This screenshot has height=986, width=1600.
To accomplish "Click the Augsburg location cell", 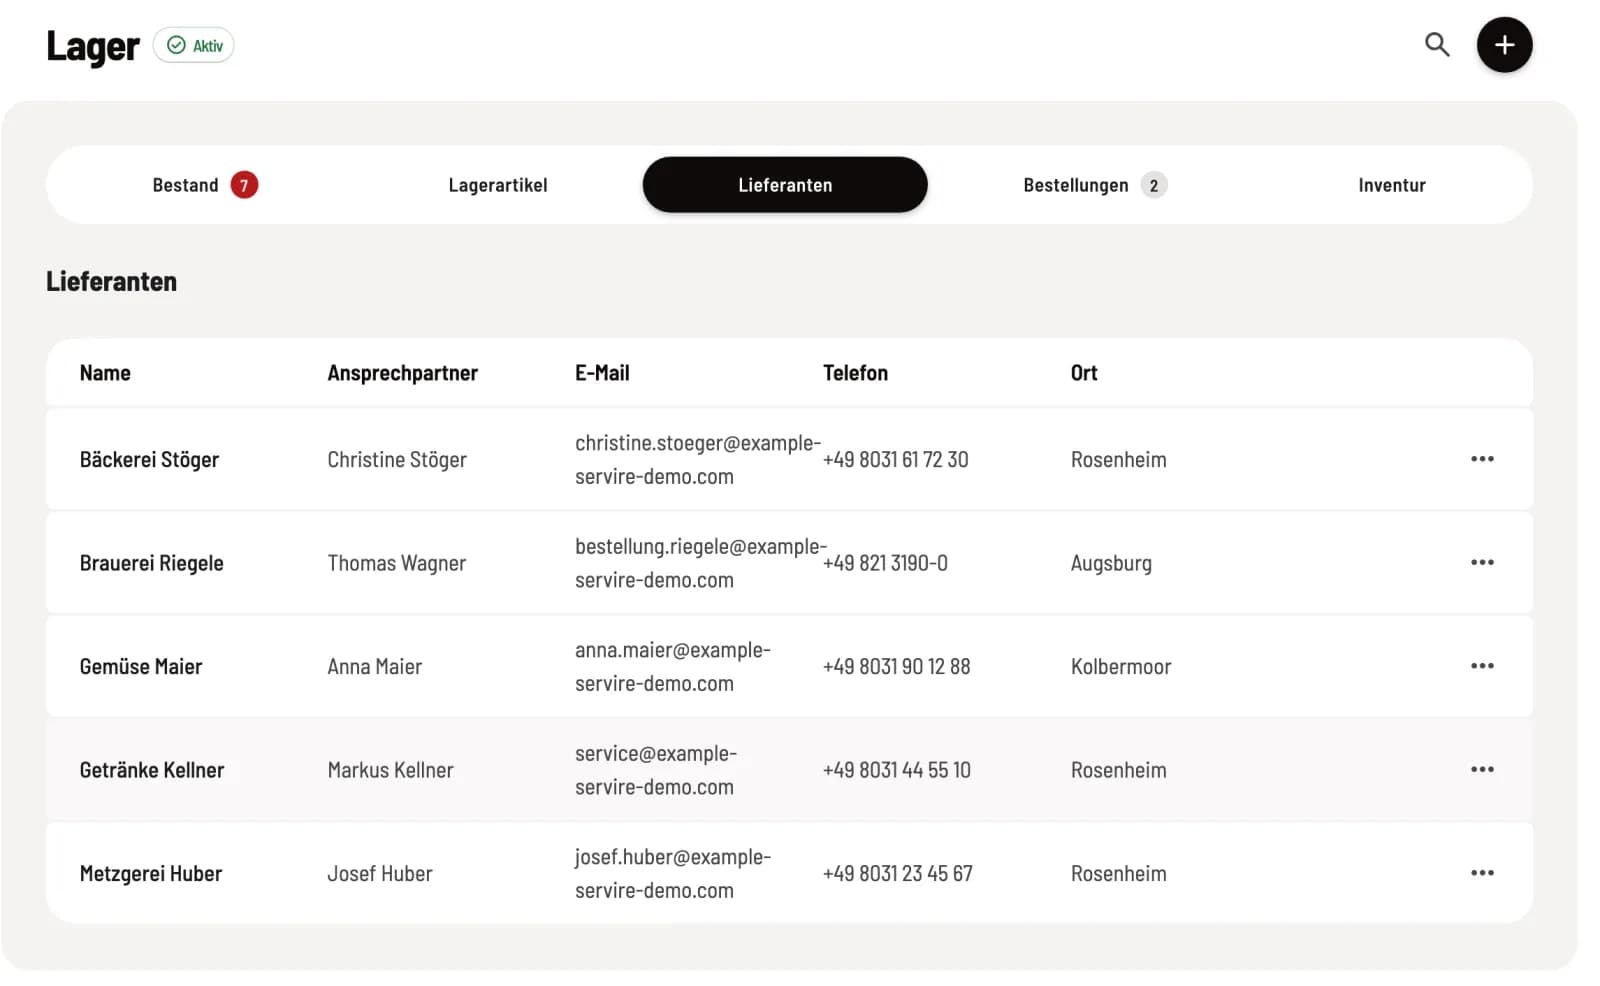I will click(x=1111, y=563).
